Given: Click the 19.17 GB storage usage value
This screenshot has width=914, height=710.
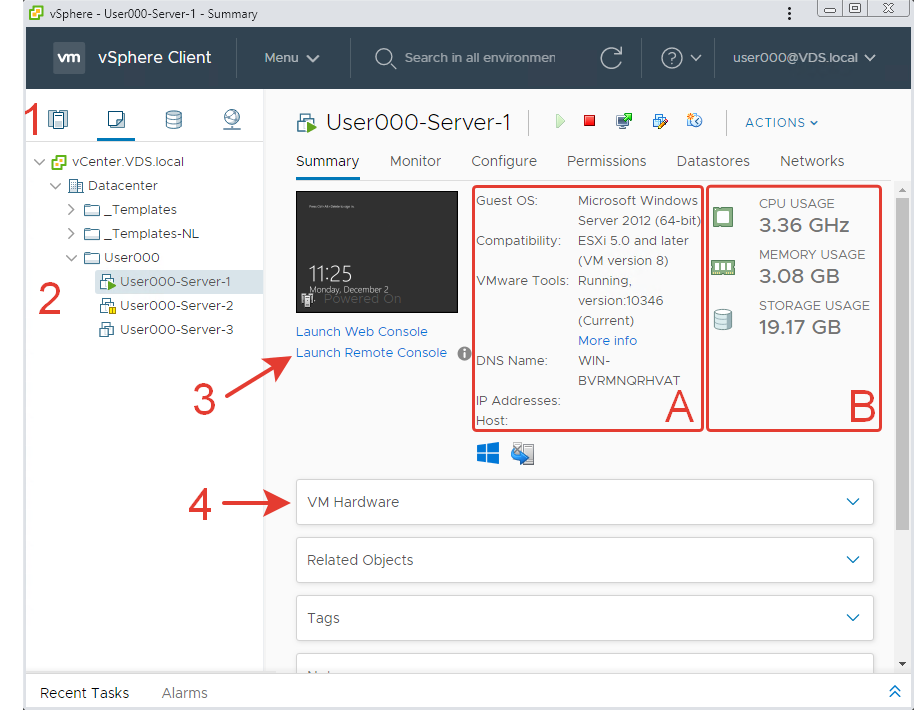Looking at the screenshot, I should [800, 327].
